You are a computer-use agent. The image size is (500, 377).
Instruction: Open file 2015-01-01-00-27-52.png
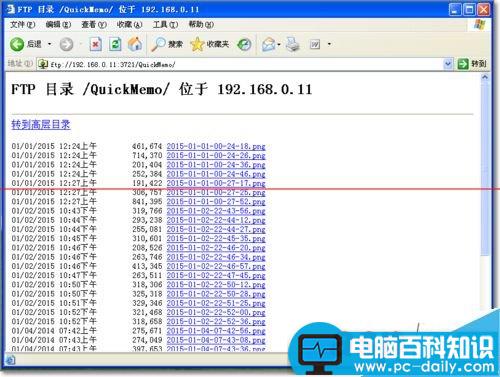216,202
